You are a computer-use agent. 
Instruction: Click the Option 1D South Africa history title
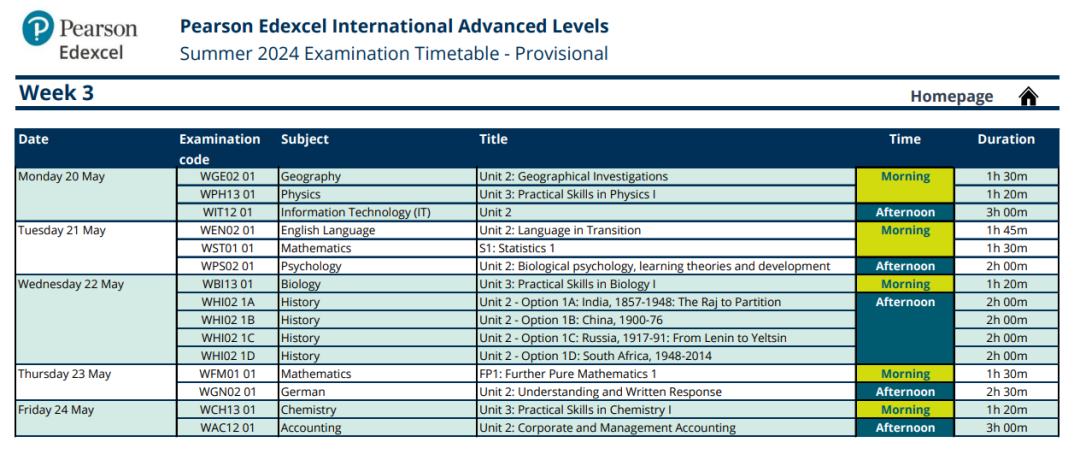tap(596, 355)
